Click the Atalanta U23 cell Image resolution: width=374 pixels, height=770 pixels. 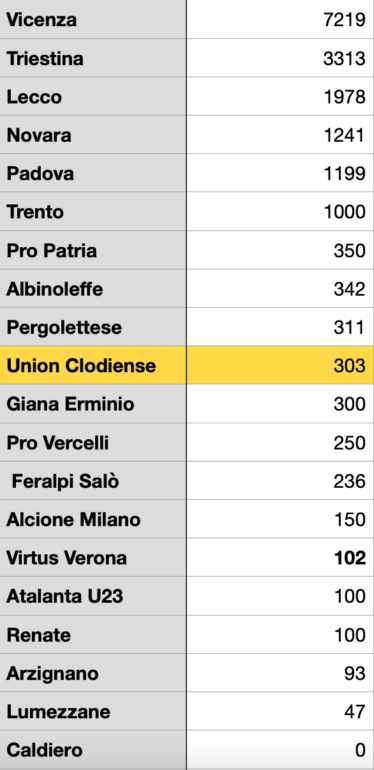[x=93, y=596]
